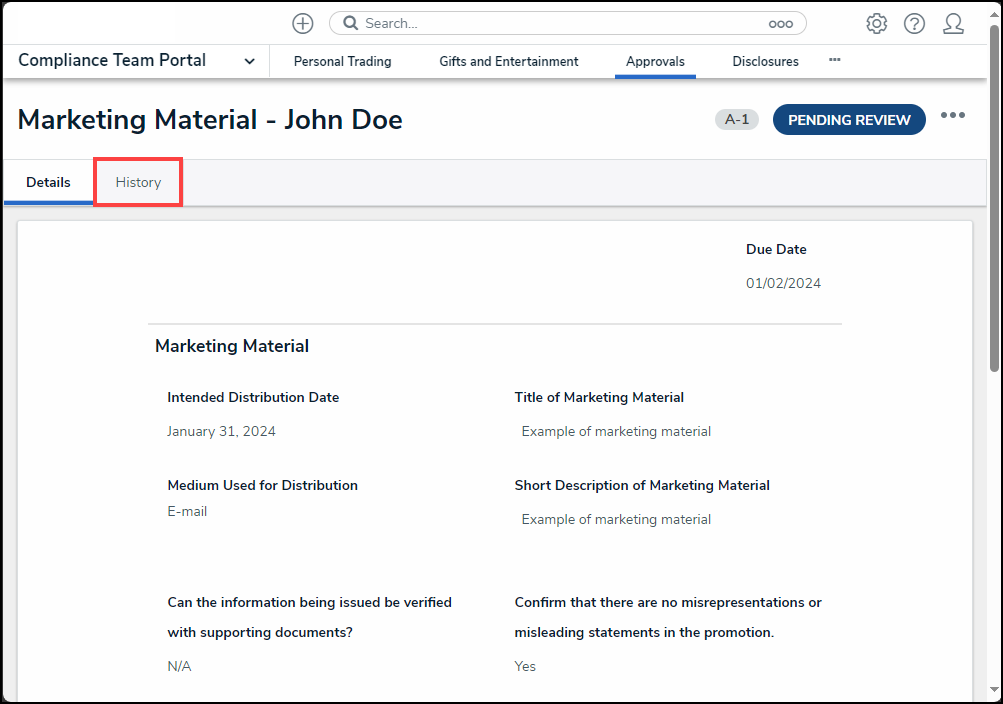This screenshot has width=1003, height=704.
Task: Click the Title of Marketing Material value
Action: click(x=616, y=431)
